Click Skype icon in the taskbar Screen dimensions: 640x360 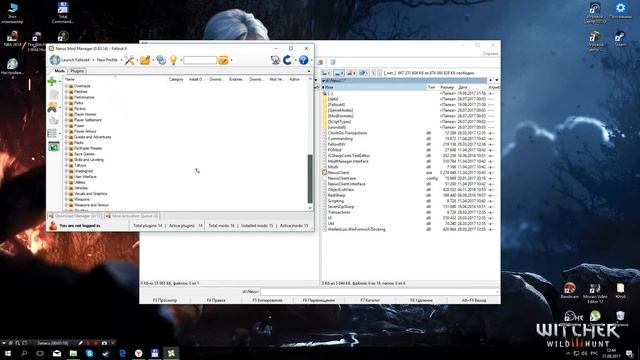coord(89,353)
